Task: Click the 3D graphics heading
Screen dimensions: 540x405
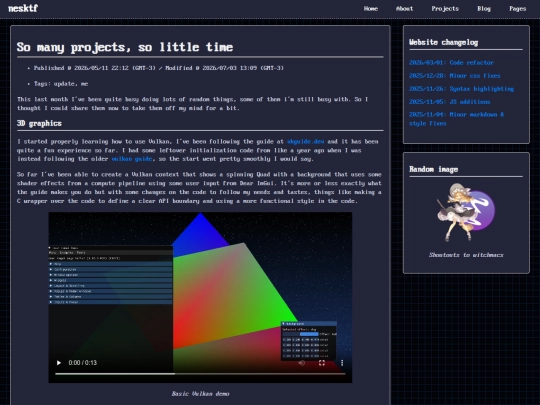Action: 39,123
